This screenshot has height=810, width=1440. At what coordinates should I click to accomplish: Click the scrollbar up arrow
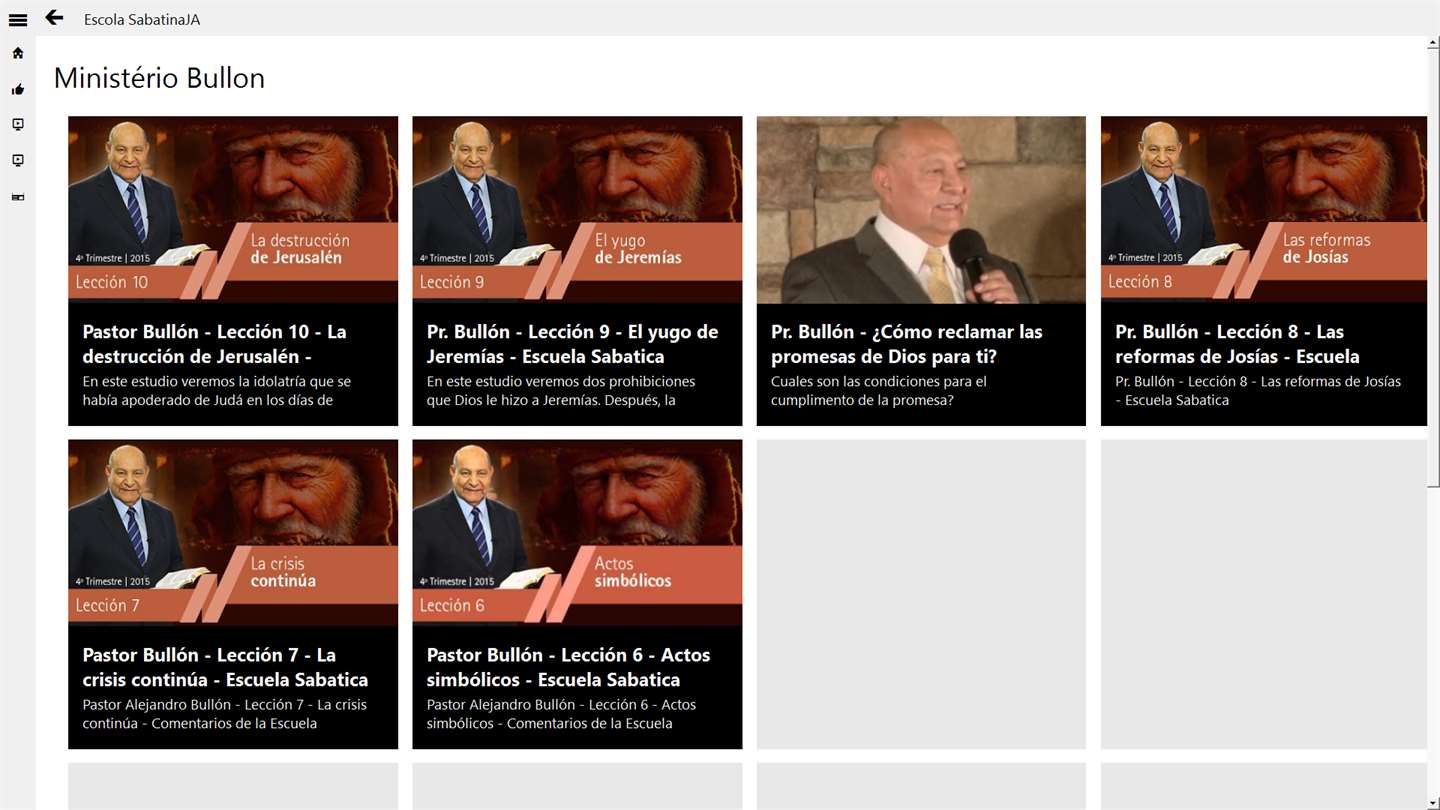[x=1434, y=43]
